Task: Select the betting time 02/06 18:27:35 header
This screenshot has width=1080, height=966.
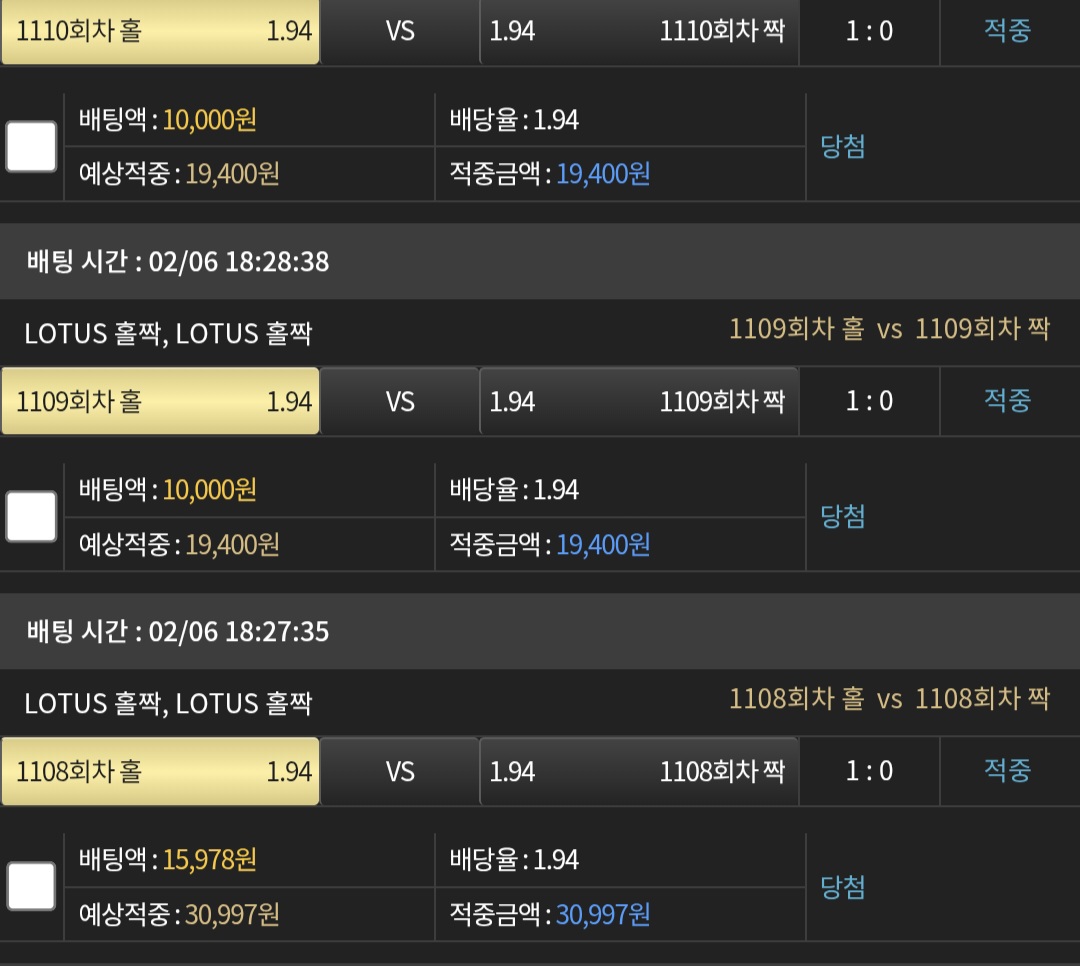Action: tap(178, 632)
